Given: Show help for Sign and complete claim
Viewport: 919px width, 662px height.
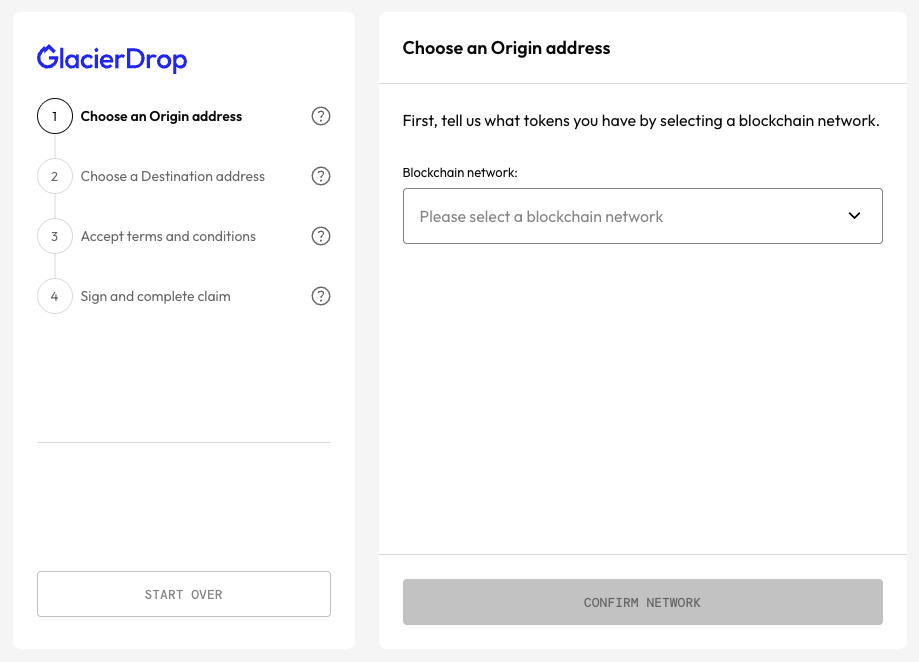Looking at the screenshot, I should click(x=321, y=296).
